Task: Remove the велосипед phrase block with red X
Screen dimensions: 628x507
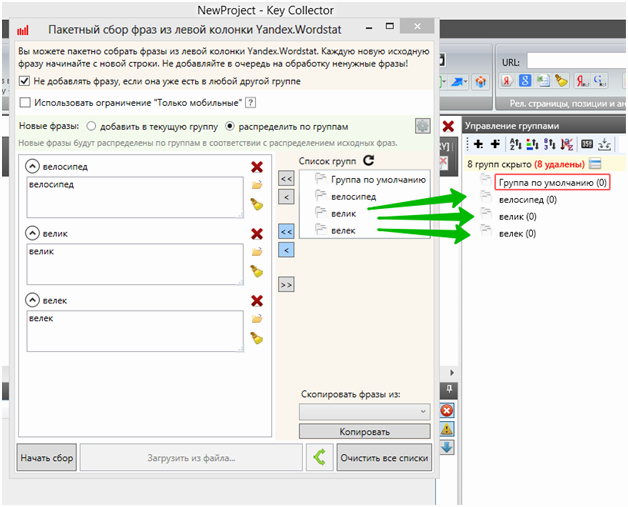Action: point(257,167)
